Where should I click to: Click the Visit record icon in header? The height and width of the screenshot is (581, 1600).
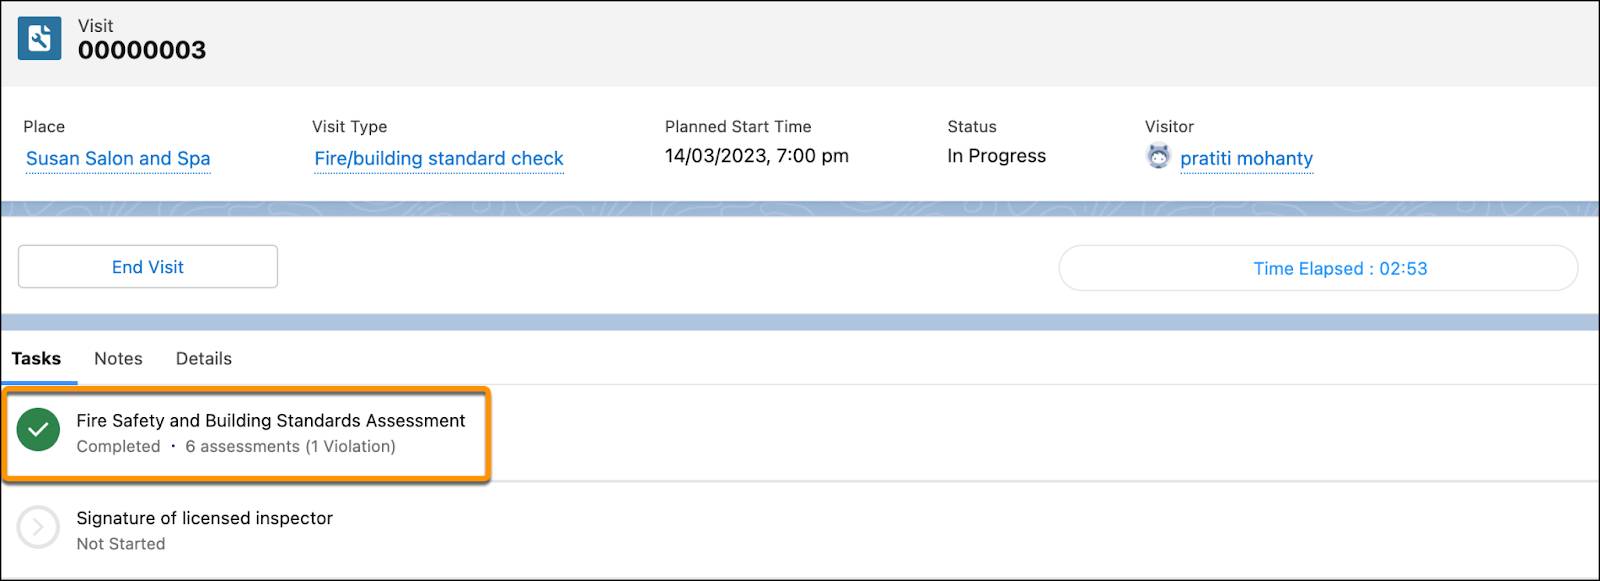pyautogui.click(x=39, y=39)
